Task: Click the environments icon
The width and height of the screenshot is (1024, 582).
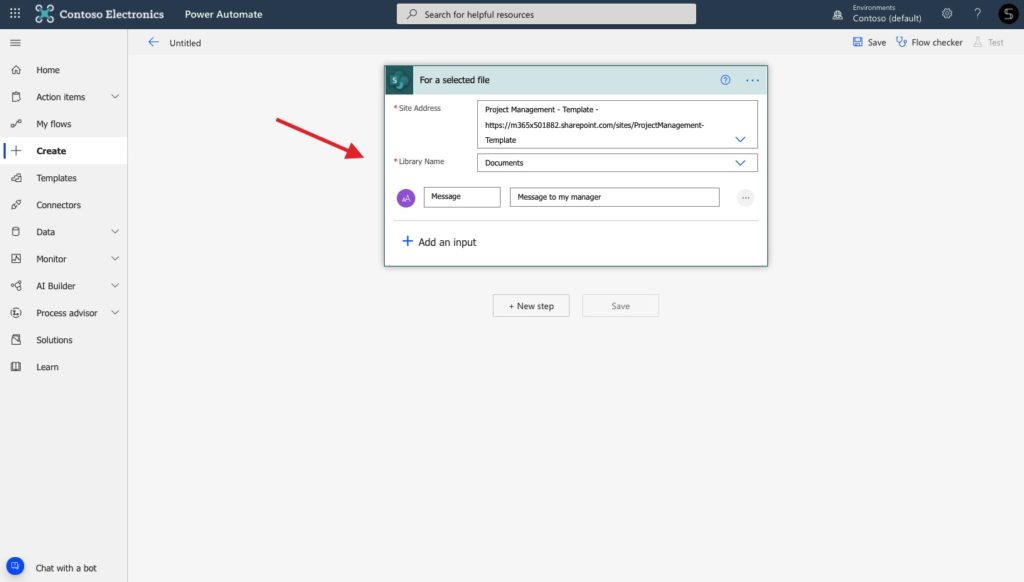Action: point(837,14)
